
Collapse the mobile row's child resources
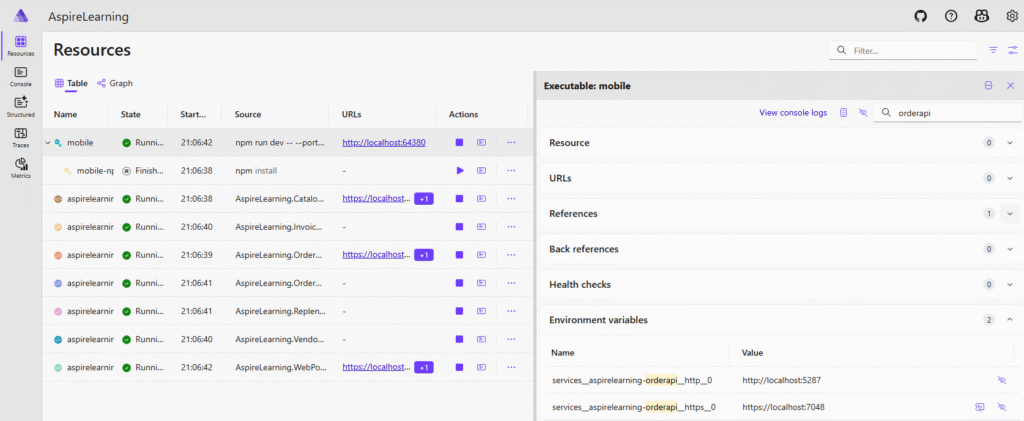click(48, 142)
